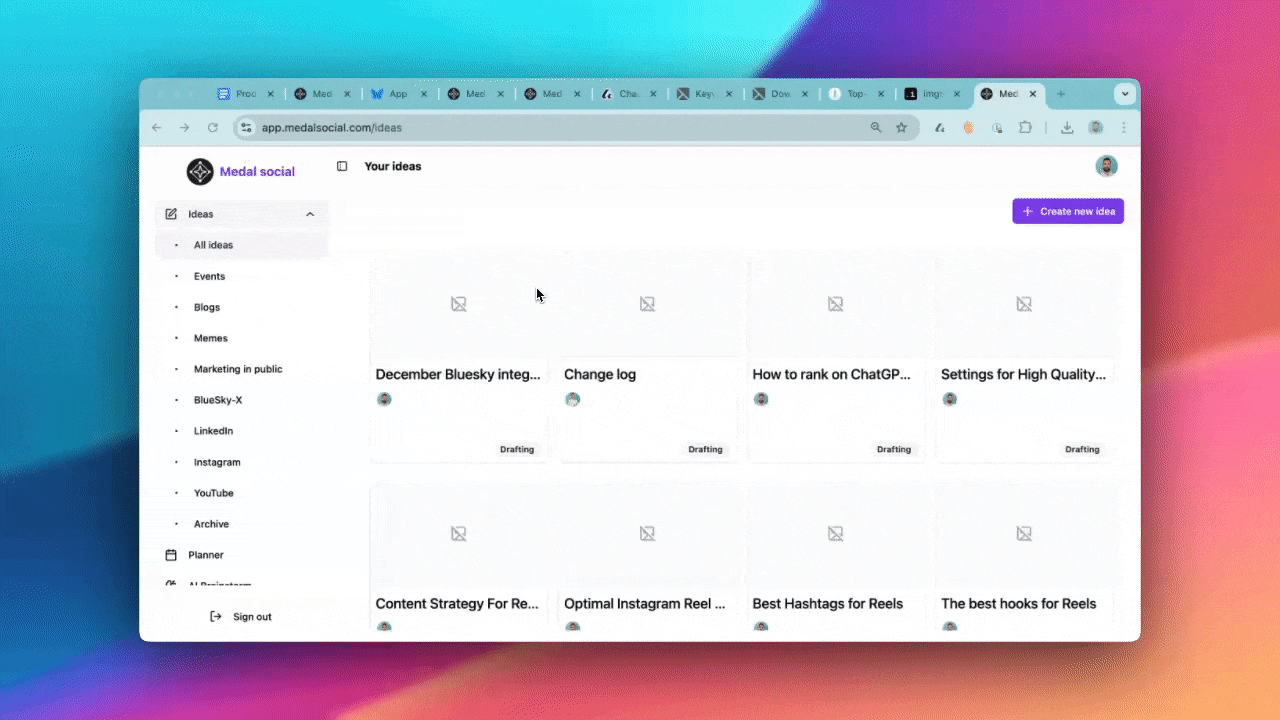Open the user avatar in page header
The height and width of the screenshot is (720, 1280).
(x=1106, y=166)
